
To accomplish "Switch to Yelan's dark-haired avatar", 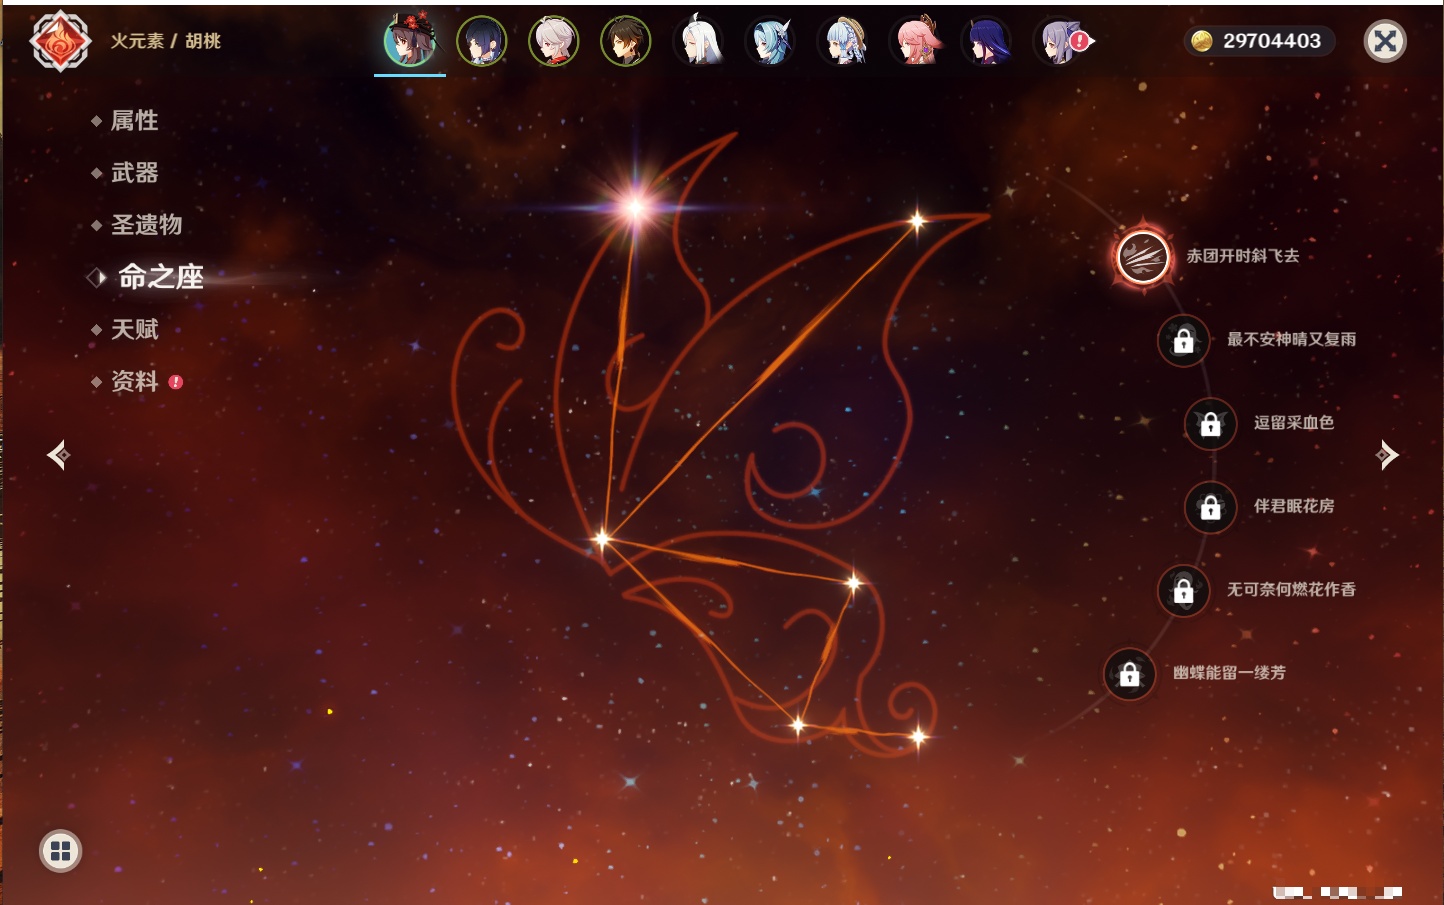I will click(x=482, y=41).
